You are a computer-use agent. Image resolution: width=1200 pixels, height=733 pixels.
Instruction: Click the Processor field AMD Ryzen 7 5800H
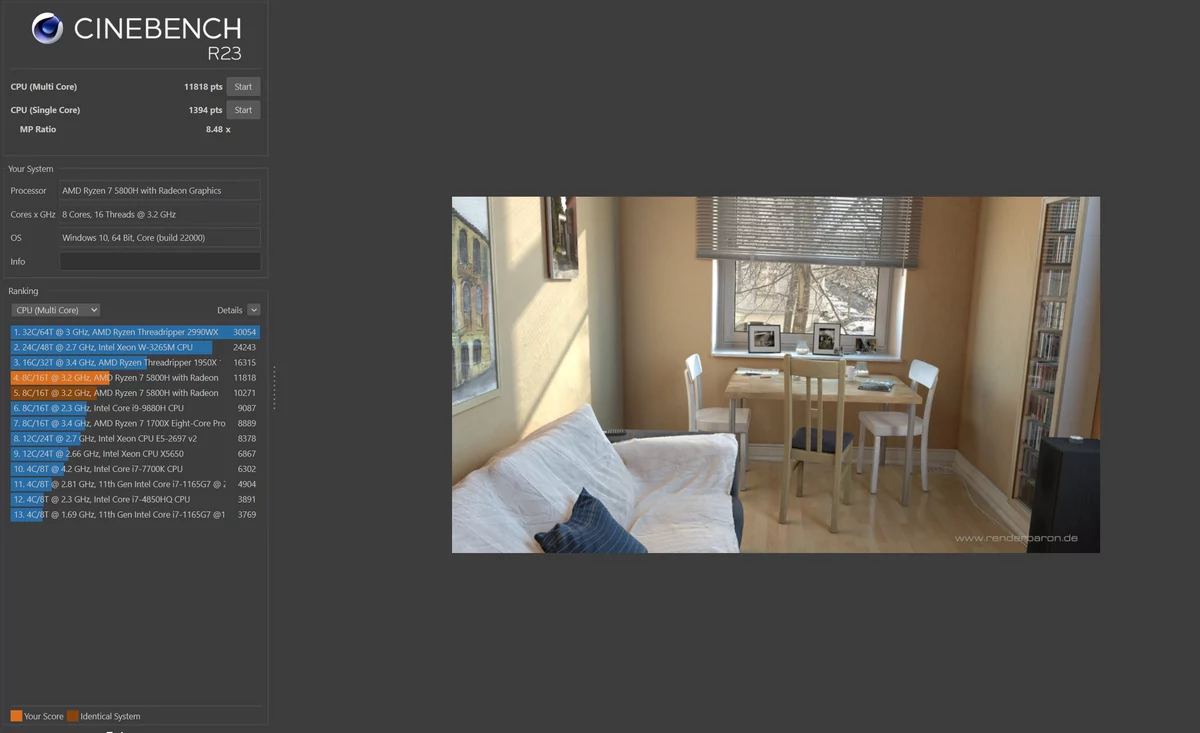click(160, 190)
